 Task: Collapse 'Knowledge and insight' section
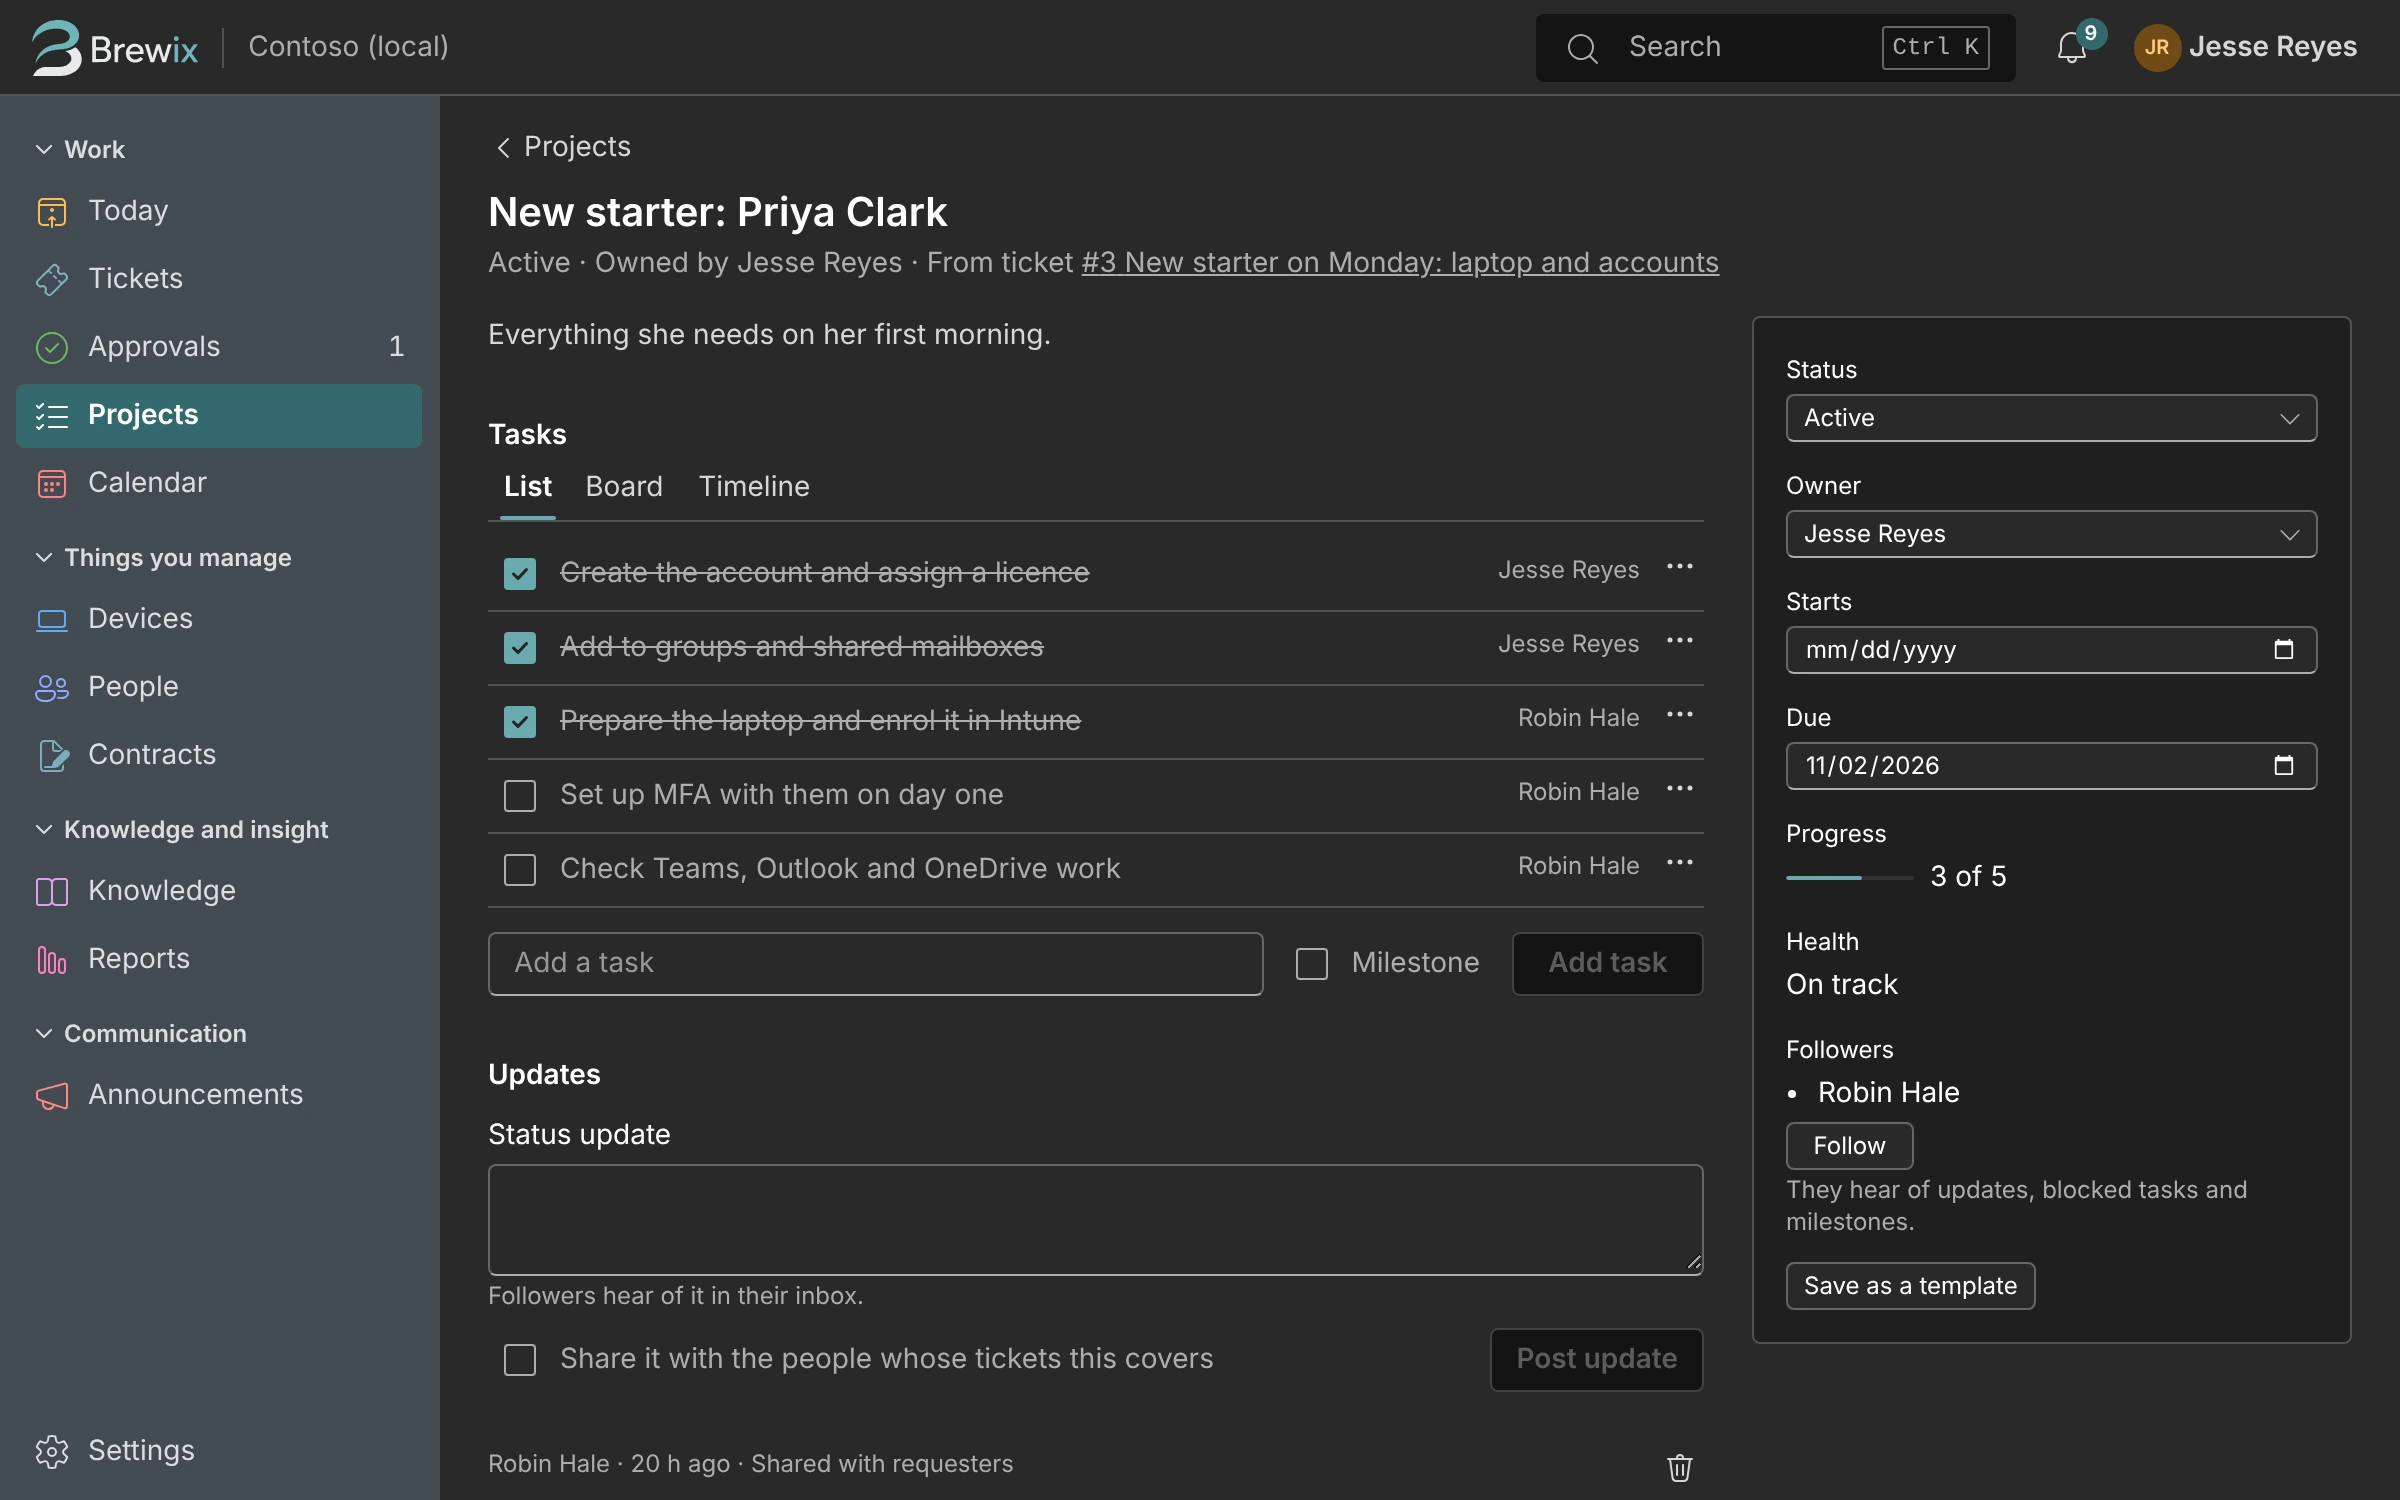click(181, 829)
